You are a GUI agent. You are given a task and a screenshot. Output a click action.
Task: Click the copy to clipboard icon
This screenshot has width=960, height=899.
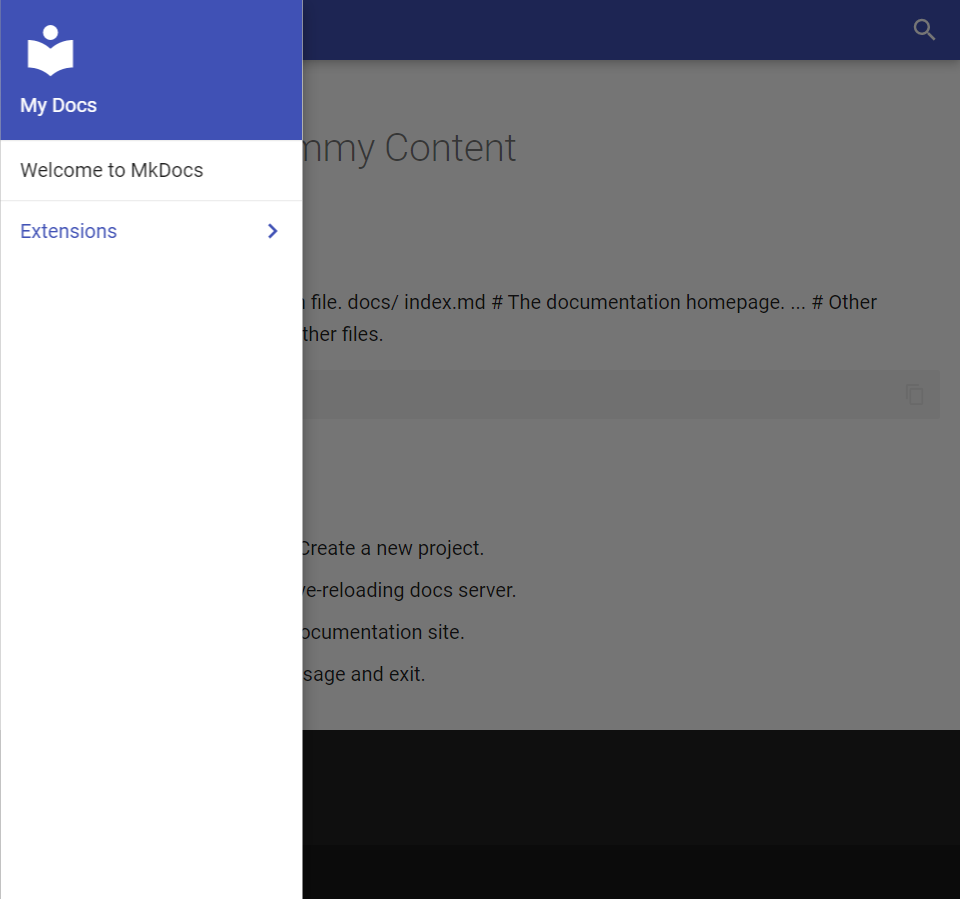914,394
